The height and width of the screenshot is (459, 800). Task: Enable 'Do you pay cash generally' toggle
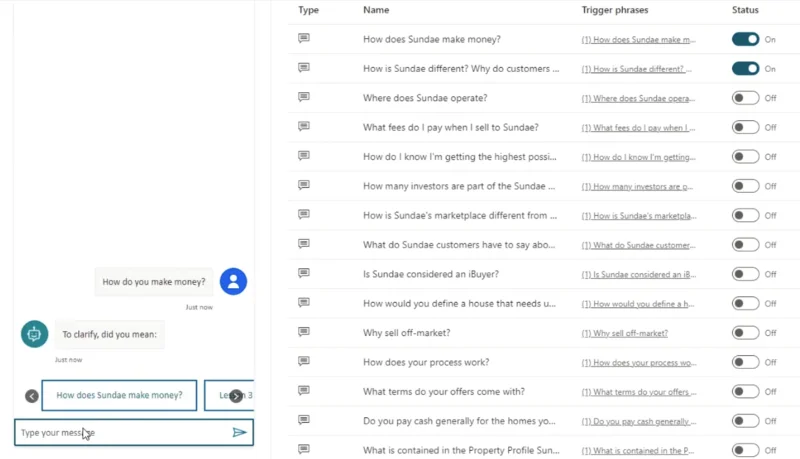coord(745,421)
